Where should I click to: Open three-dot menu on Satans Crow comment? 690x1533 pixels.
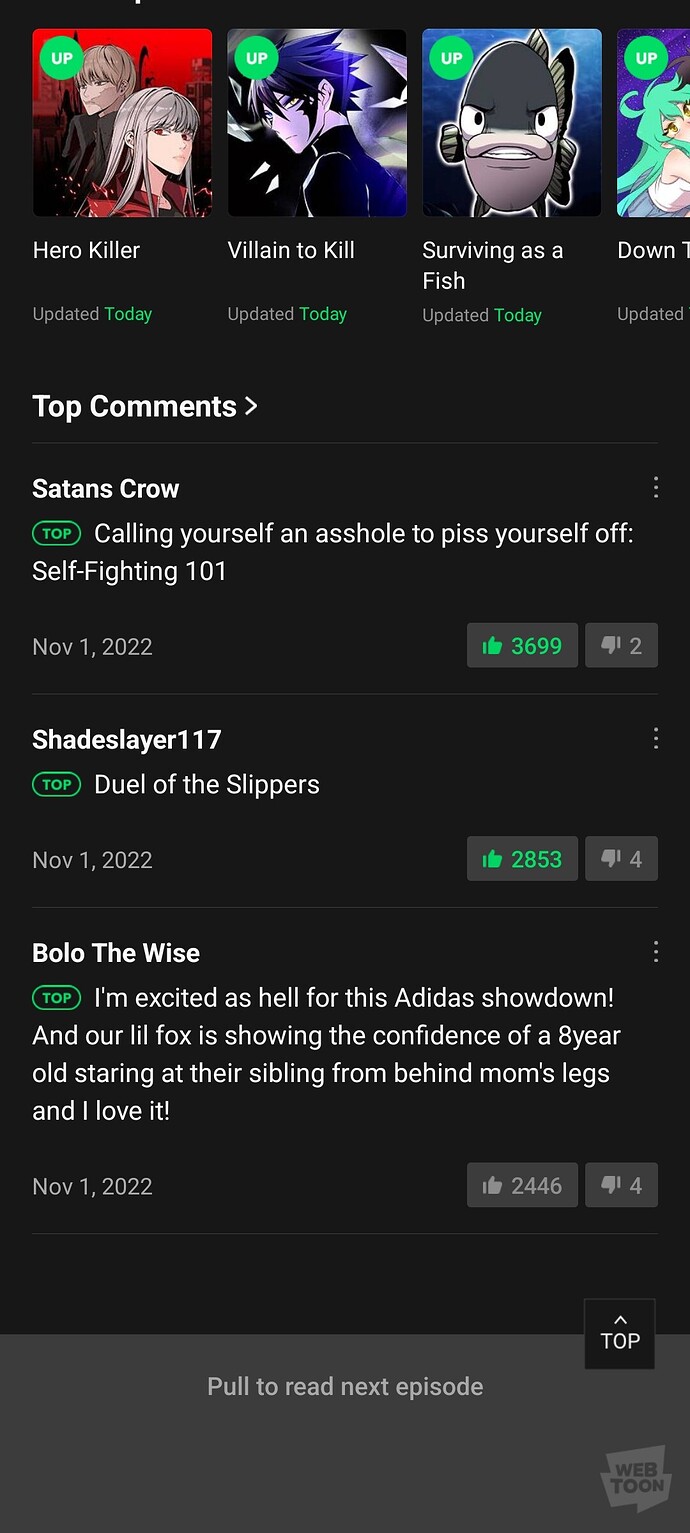(656, 487)
